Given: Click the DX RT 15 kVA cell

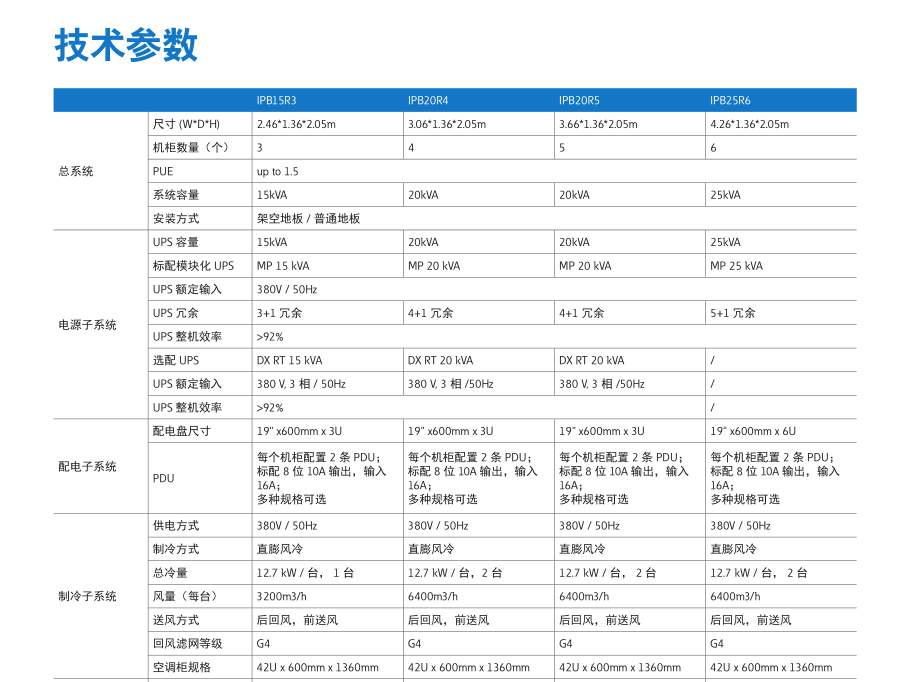Looking at the screenshot, I should pyautogui.click(x=289, y=360).
